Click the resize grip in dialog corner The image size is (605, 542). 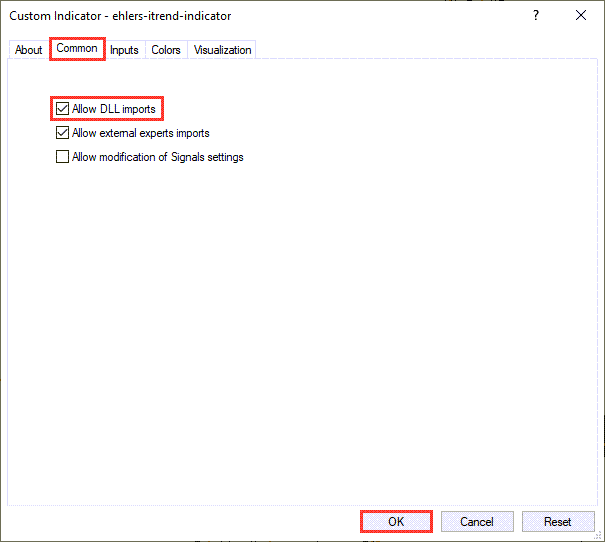(x=598, y=535)
